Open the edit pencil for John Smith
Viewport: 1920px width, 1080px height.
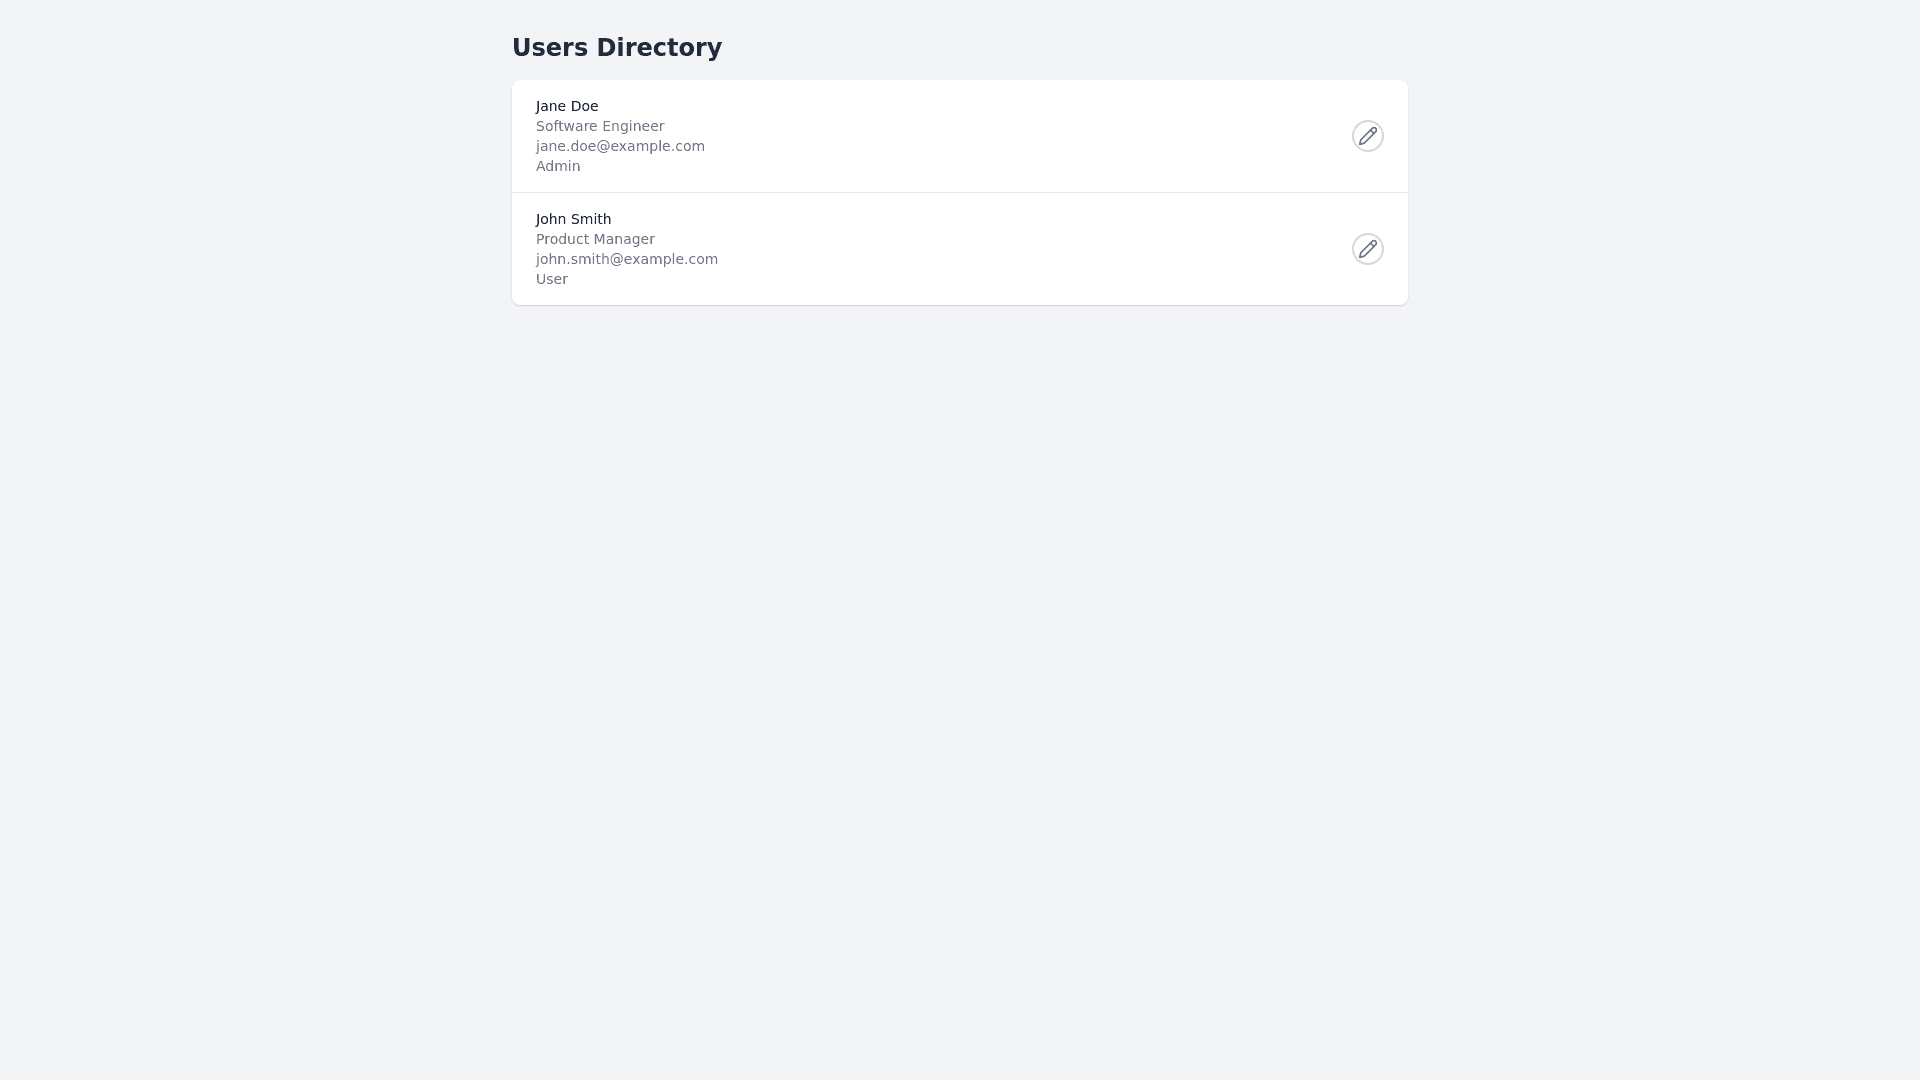[1367, 249]
